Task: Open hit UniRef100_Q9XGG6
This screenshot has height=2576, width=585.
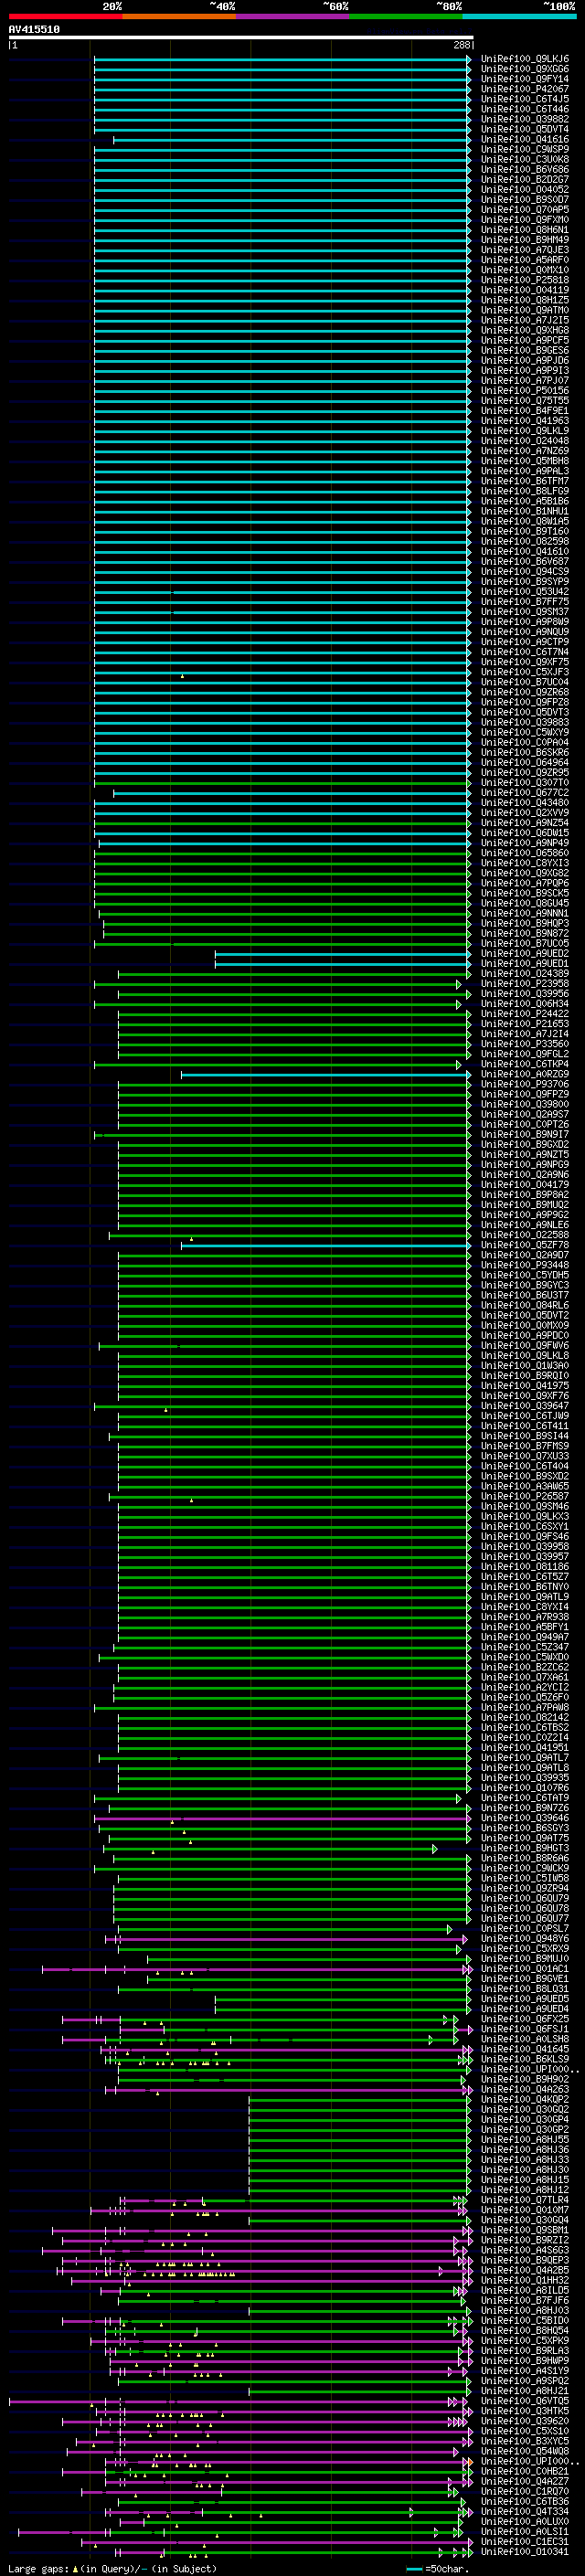Action: pos(525,69)
